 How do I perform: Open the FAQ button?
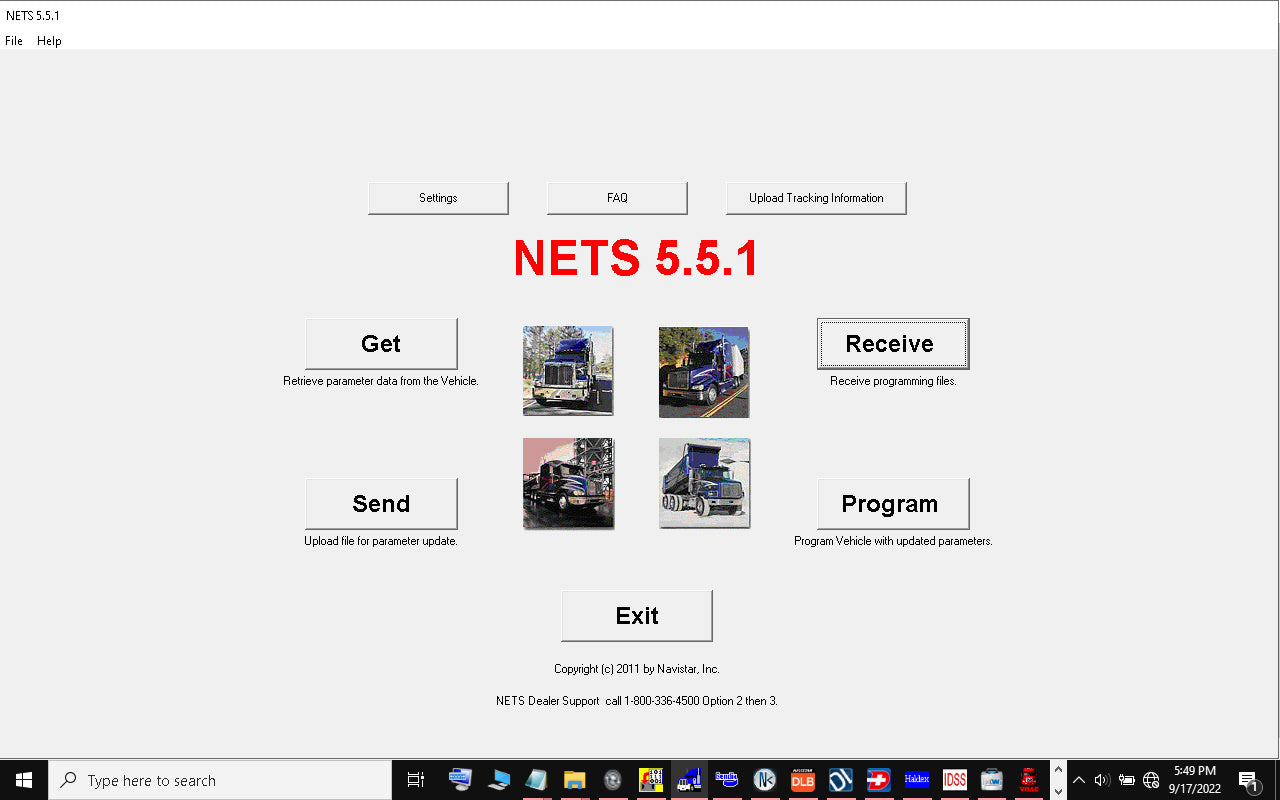(x=617, y=198)
